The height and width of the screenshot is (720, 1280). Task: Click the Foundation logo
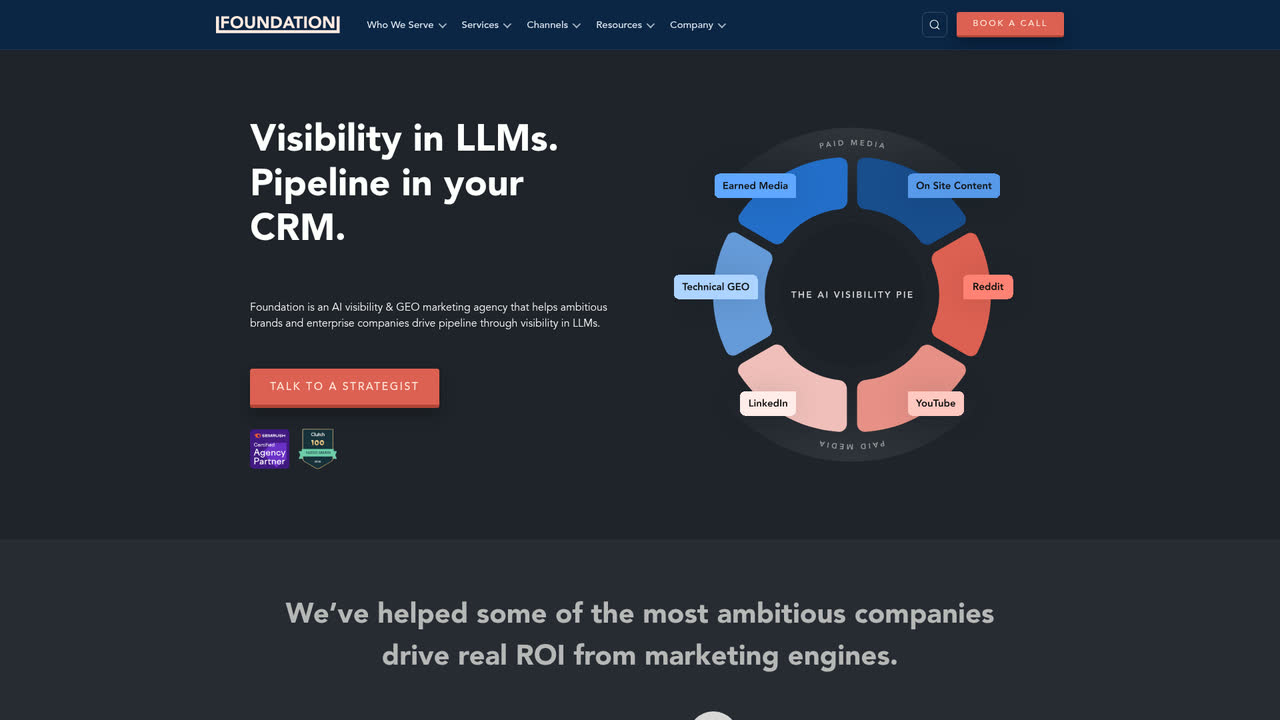278,24
